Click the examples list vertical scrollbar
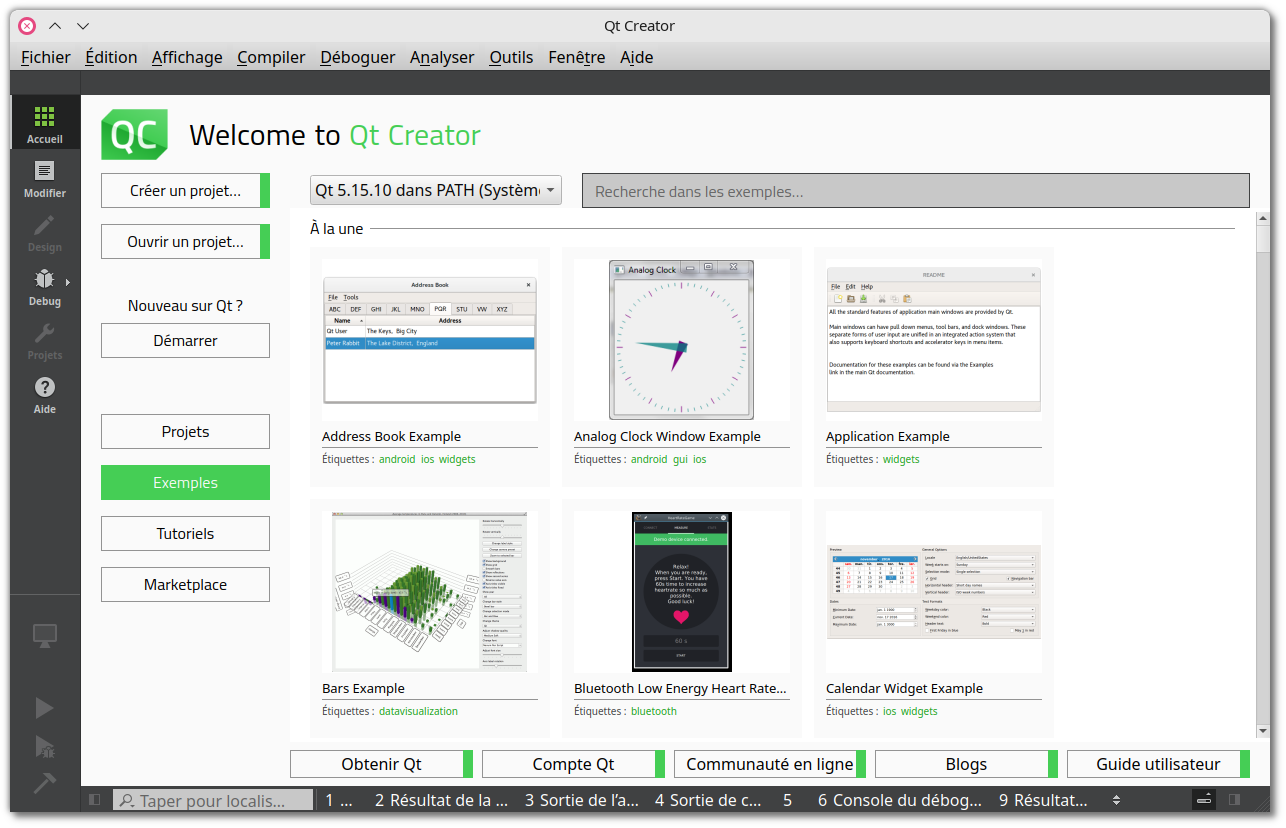The image size is (1286, 828). pos(1263,475)
